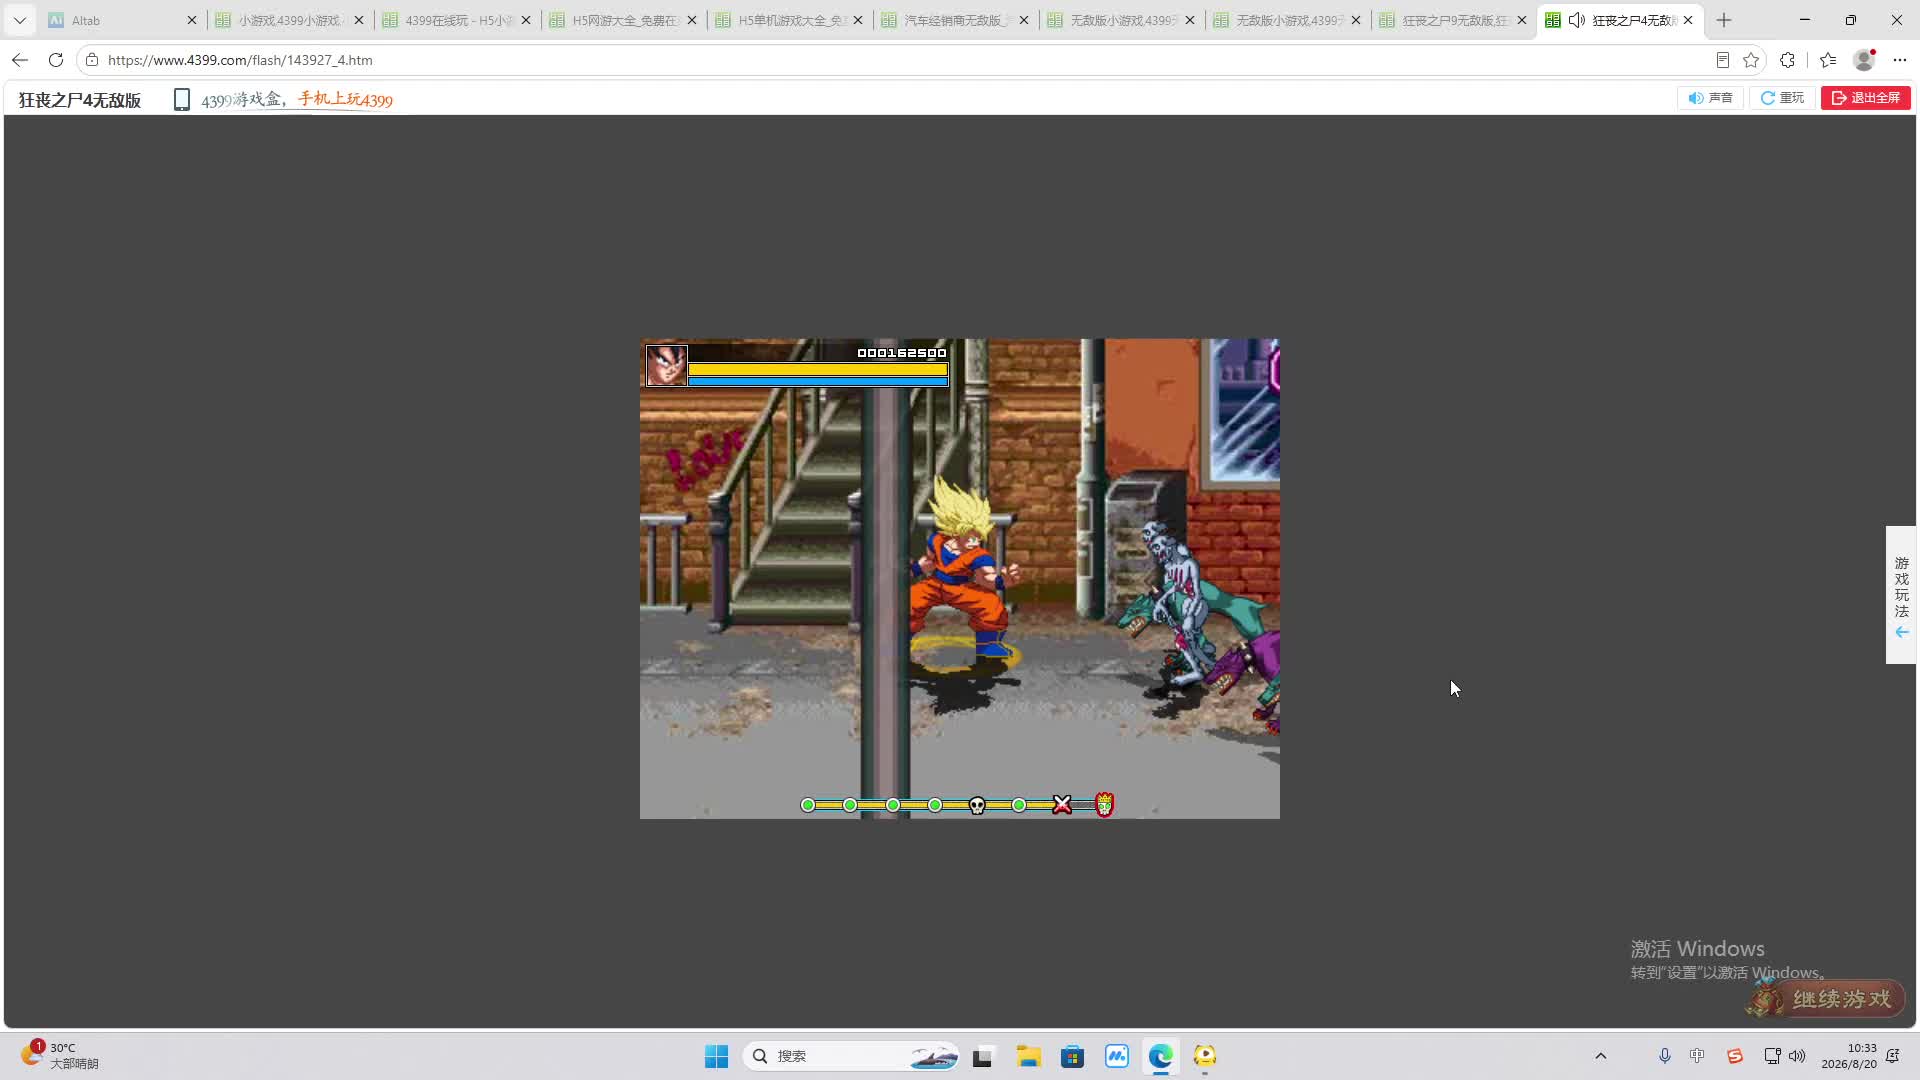Click the red X marker on progress bar
Image resolution: width=1920 pixels, height=1080 pixels.
click(x=1062, y=805)
